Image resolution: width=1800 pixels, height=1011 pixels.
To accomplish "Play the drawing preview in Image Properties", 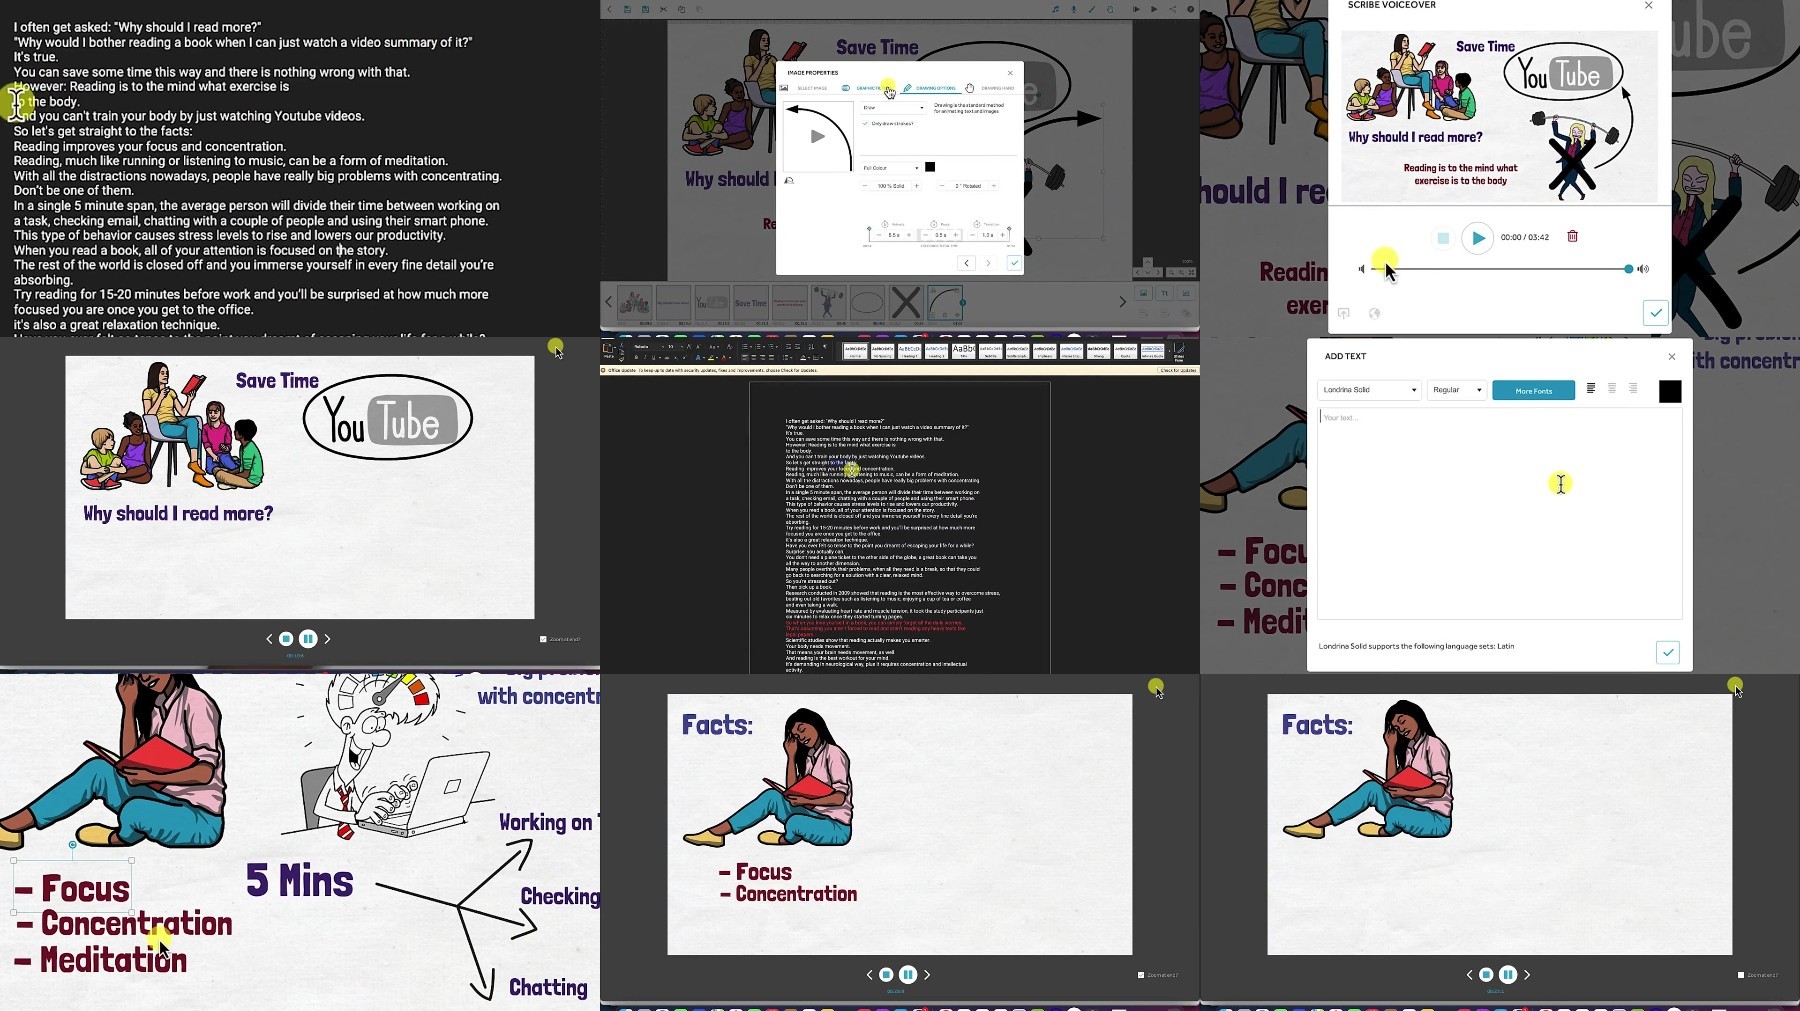I will pos(818,136).
